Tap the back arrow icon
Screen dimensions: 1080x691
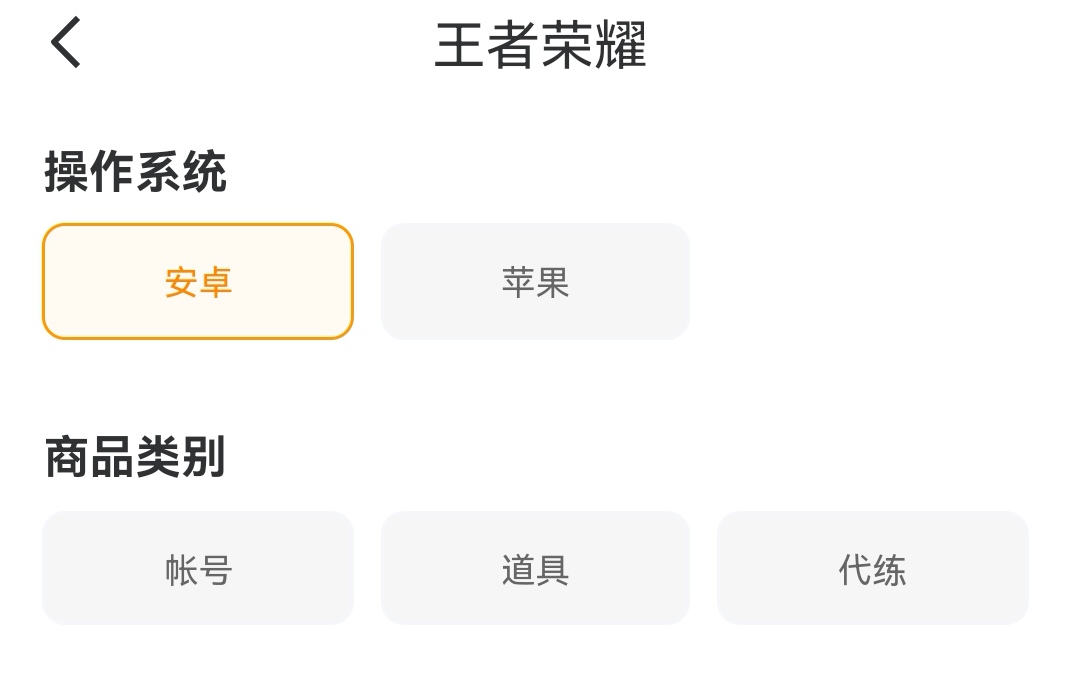[x=66, y=44]
